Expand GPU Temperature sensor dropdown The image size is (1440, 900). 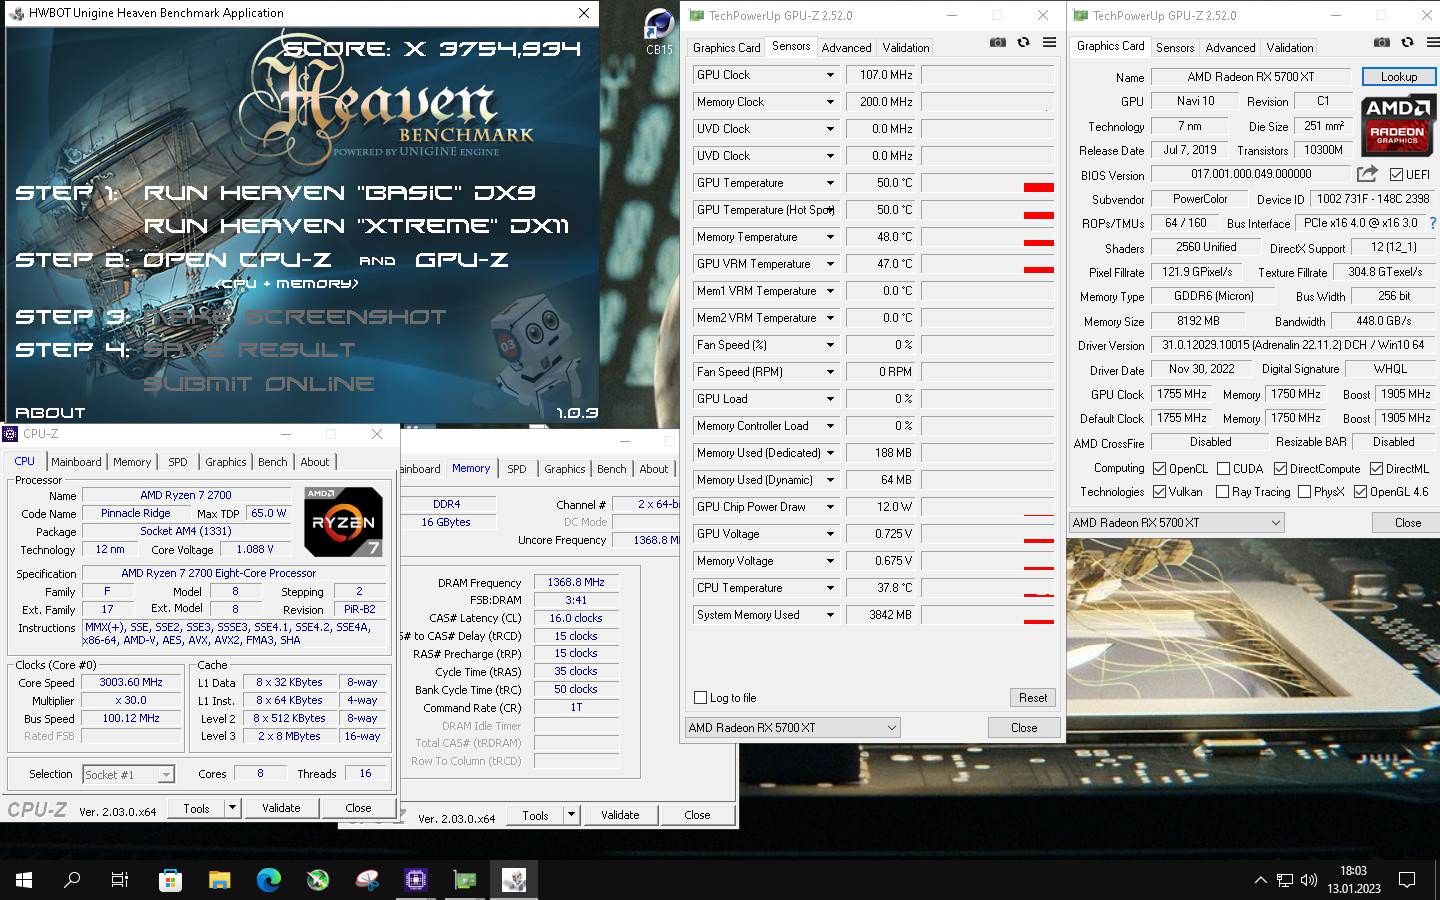click(830, 183)
